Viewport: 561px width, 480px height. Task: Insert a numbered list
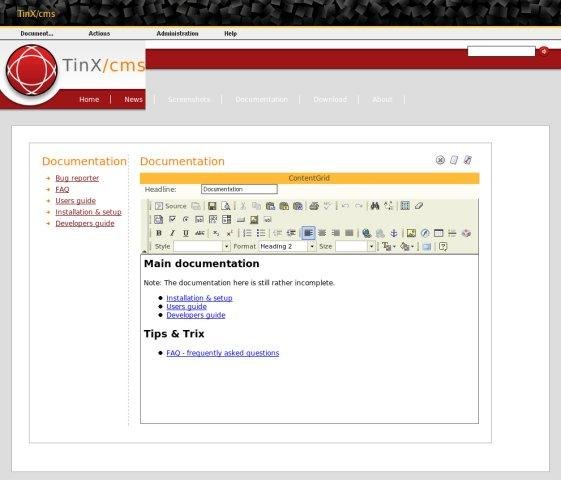click(247, 233)
